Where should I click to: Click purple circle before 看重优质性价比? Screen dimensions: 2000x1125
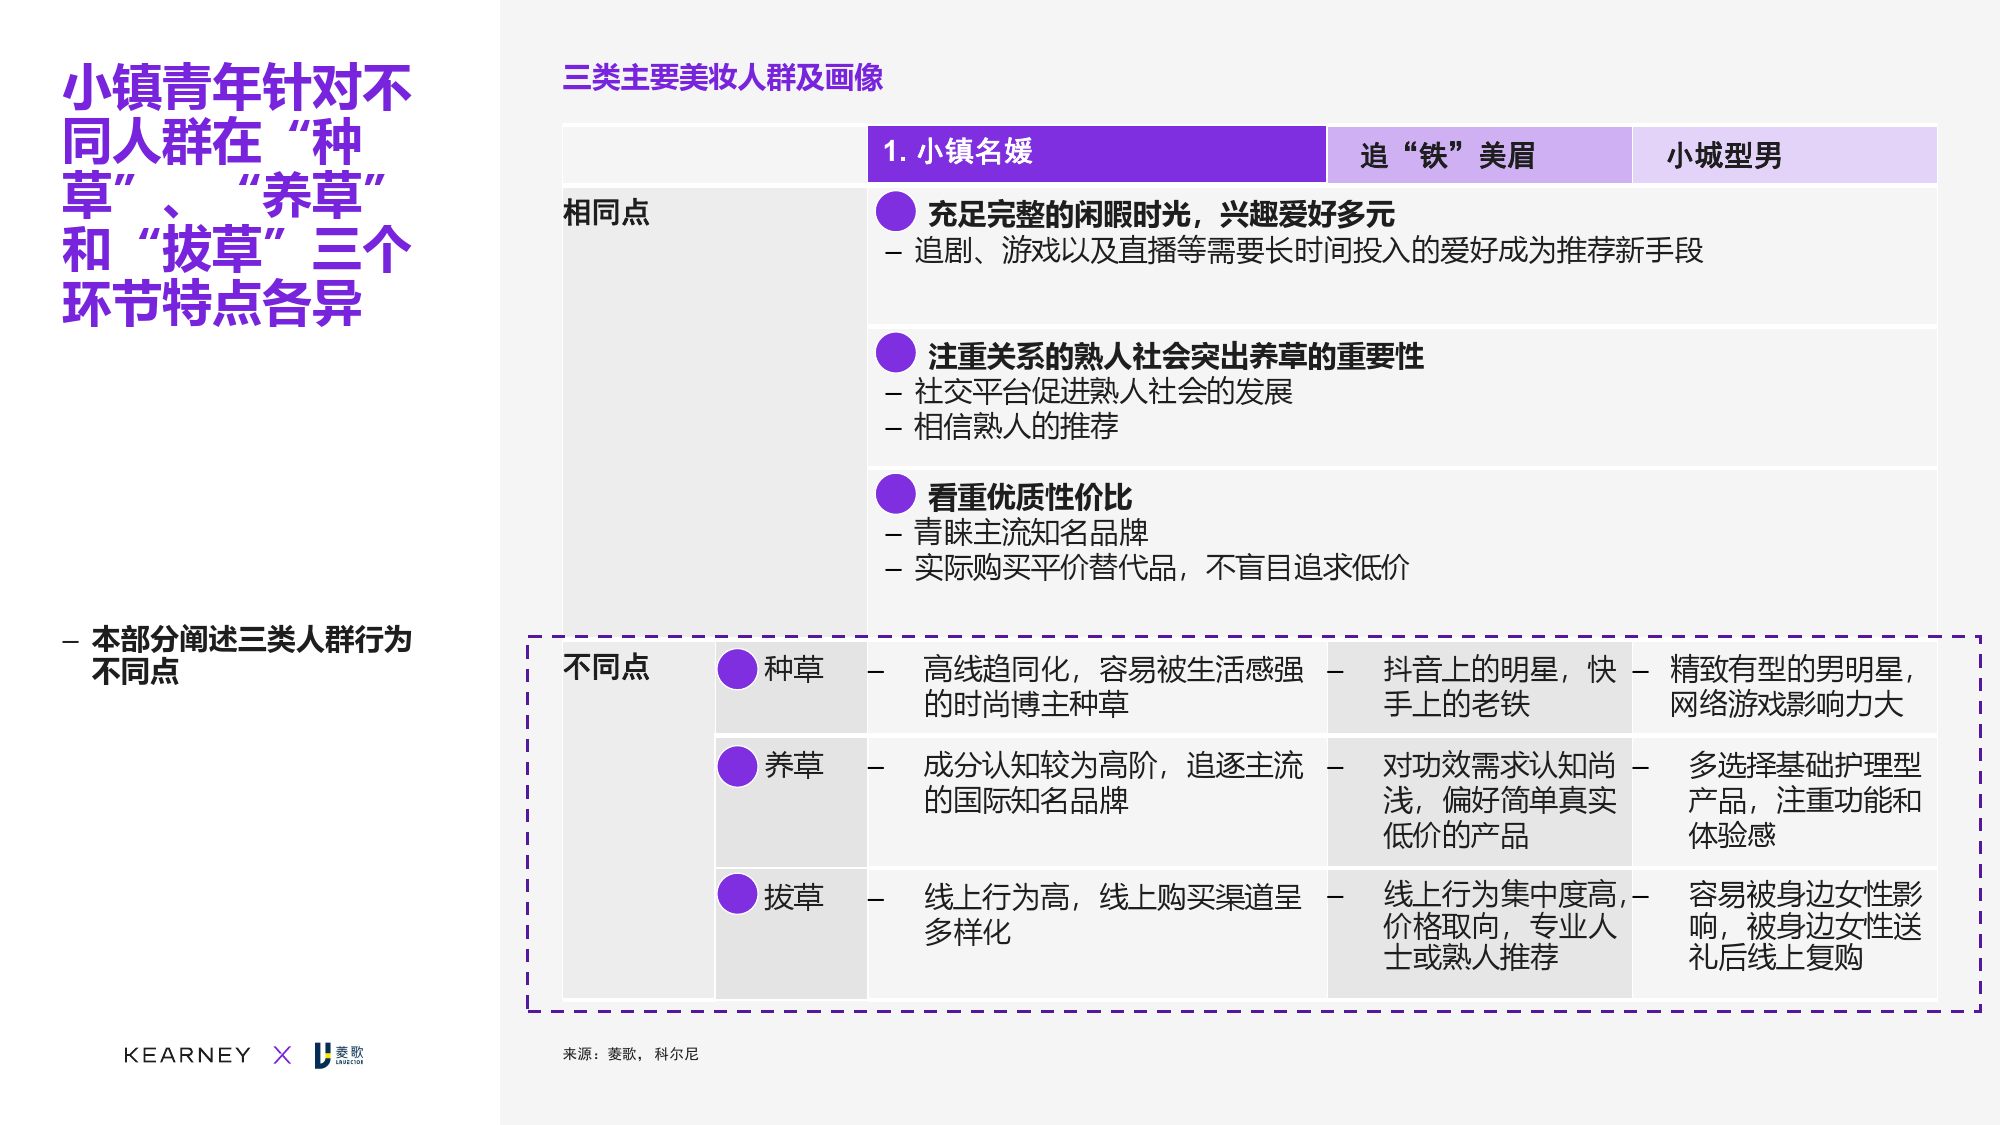(x=895, y=494)
